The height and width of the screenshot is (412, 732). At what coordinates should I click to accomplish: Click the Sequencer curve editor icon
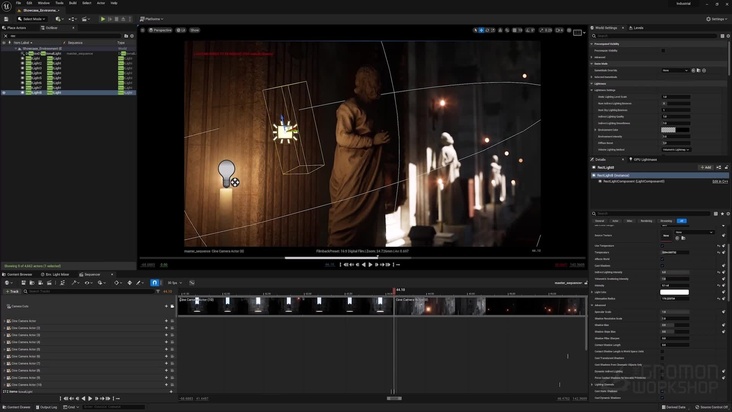[x=192, y=283]
